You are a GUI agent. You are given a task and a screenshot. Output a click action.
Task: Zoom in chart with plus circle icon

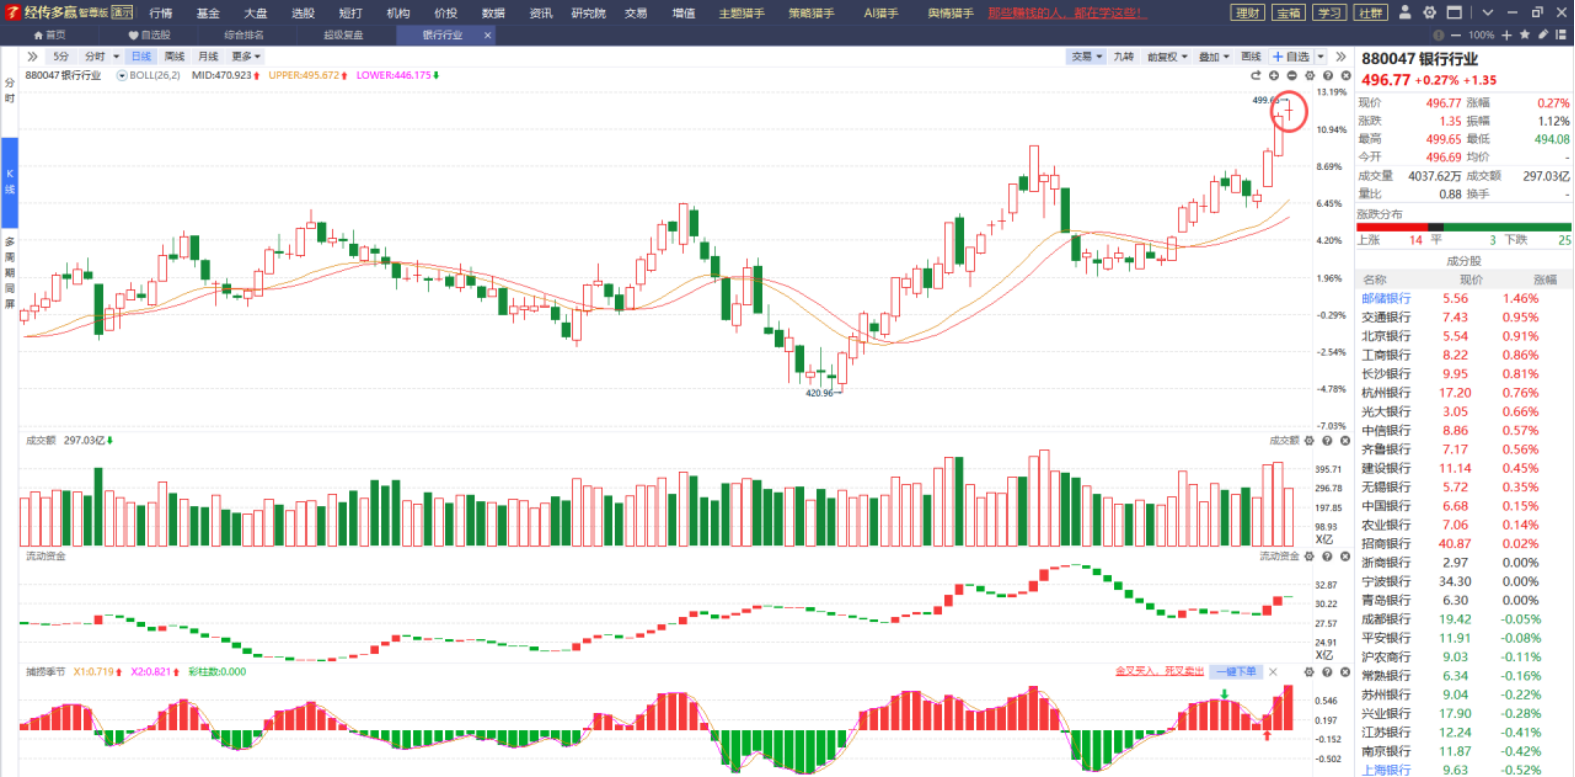pyautogui.click(x=1273, y=75)
